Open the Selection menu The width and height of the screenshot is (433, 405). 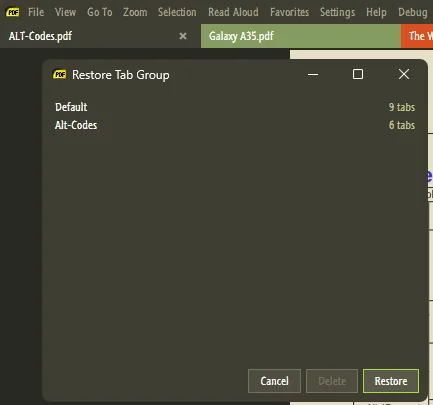[x=177, y=12]
